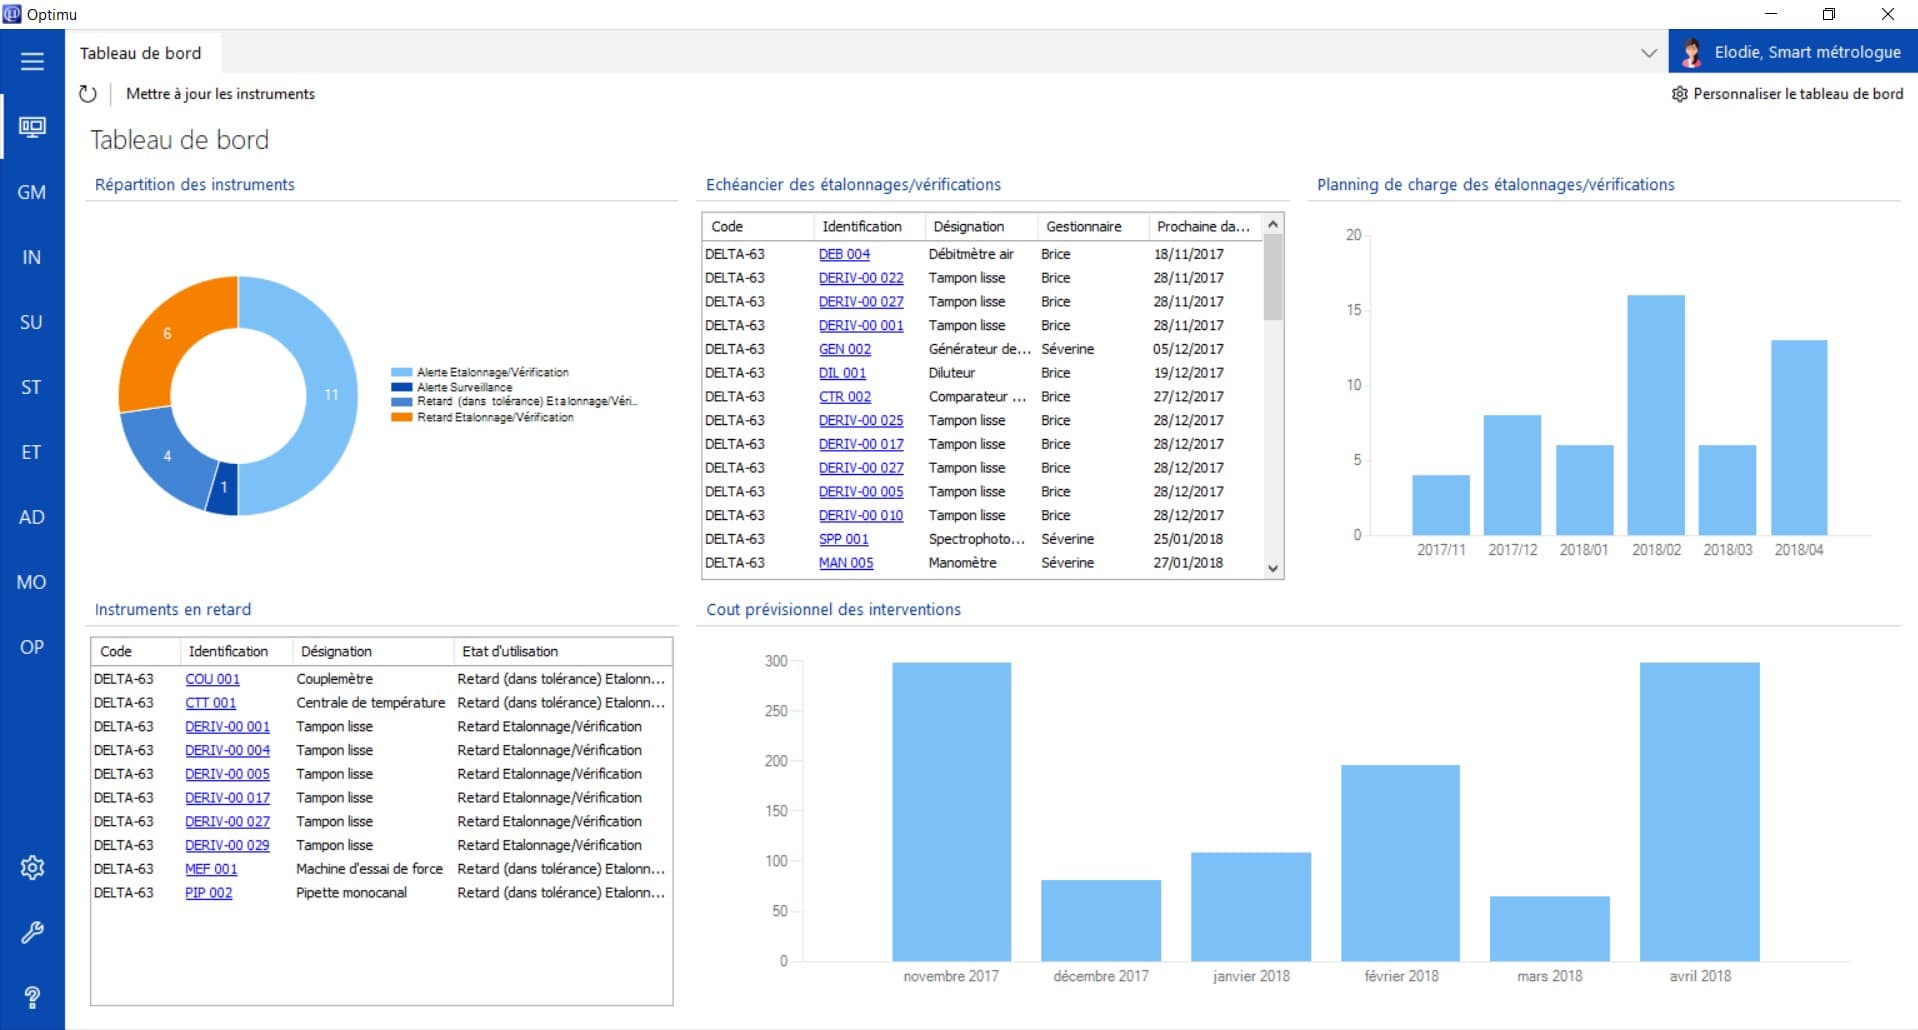This screenshot has width=1918, height=1030.
Task: Sort Echéancier by Désignation column header
Action: (x=981, y=227)
